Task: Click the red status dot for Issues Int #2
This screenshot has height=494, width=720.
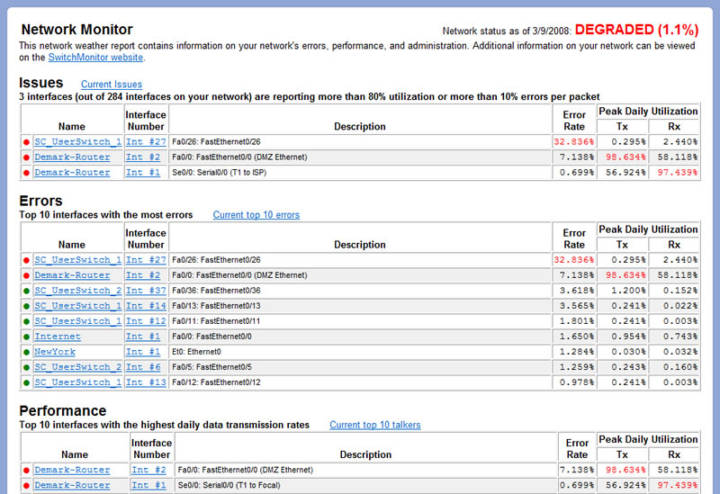Action: point(26,157)
